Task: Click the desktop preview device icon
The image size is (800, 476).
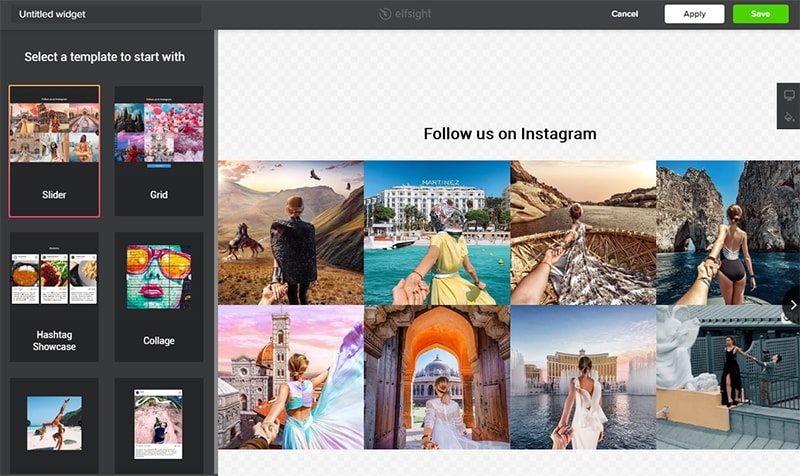Action: 789,94
